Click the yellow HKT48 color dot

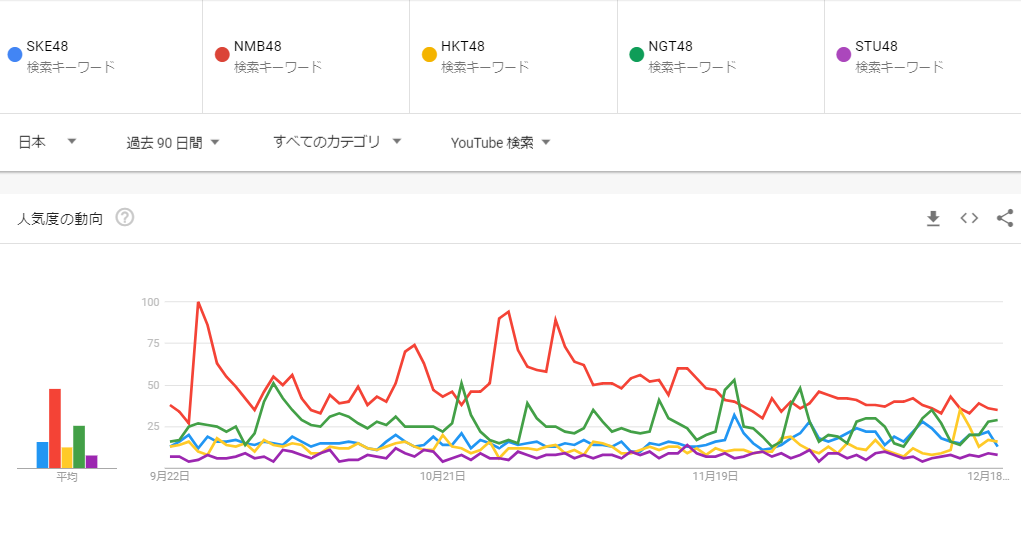429,54
